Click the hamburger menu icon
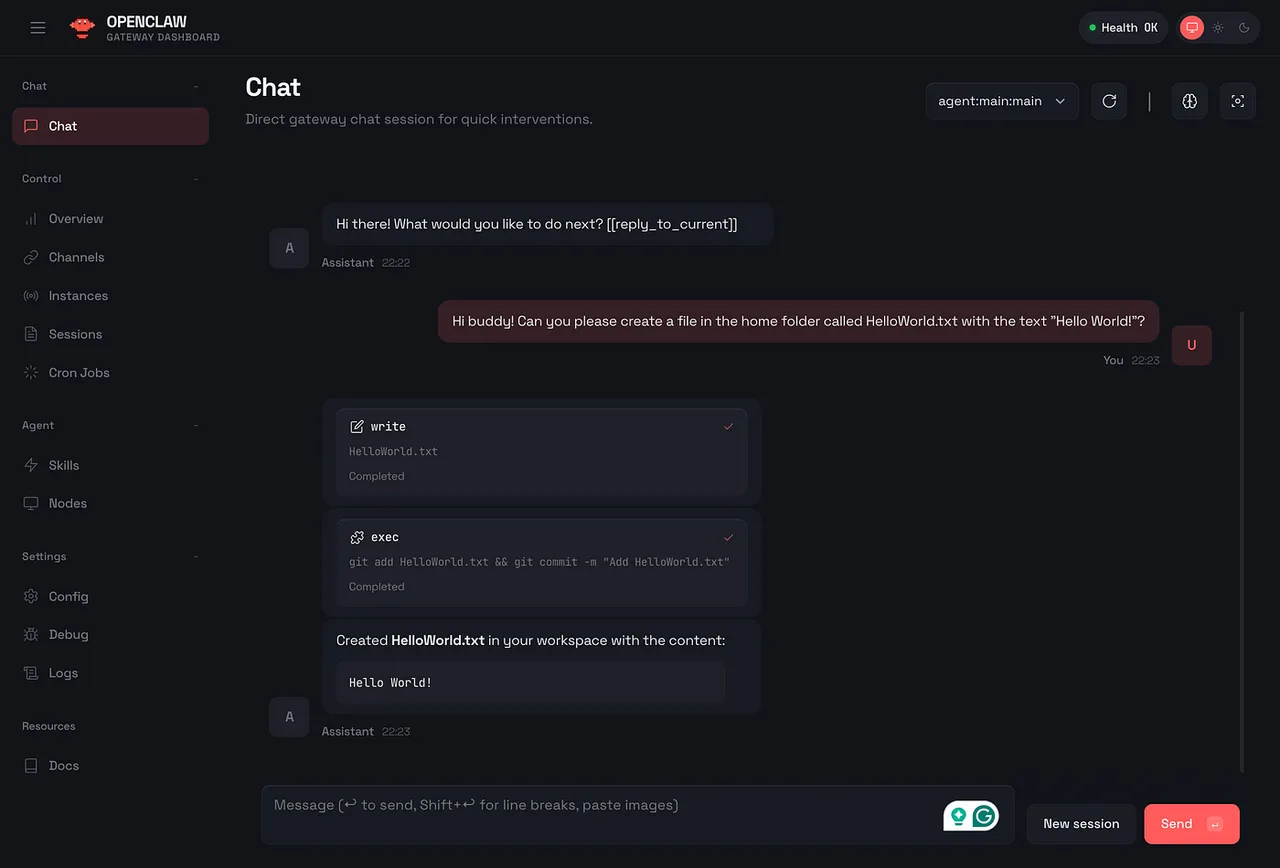 click(38, 28)
